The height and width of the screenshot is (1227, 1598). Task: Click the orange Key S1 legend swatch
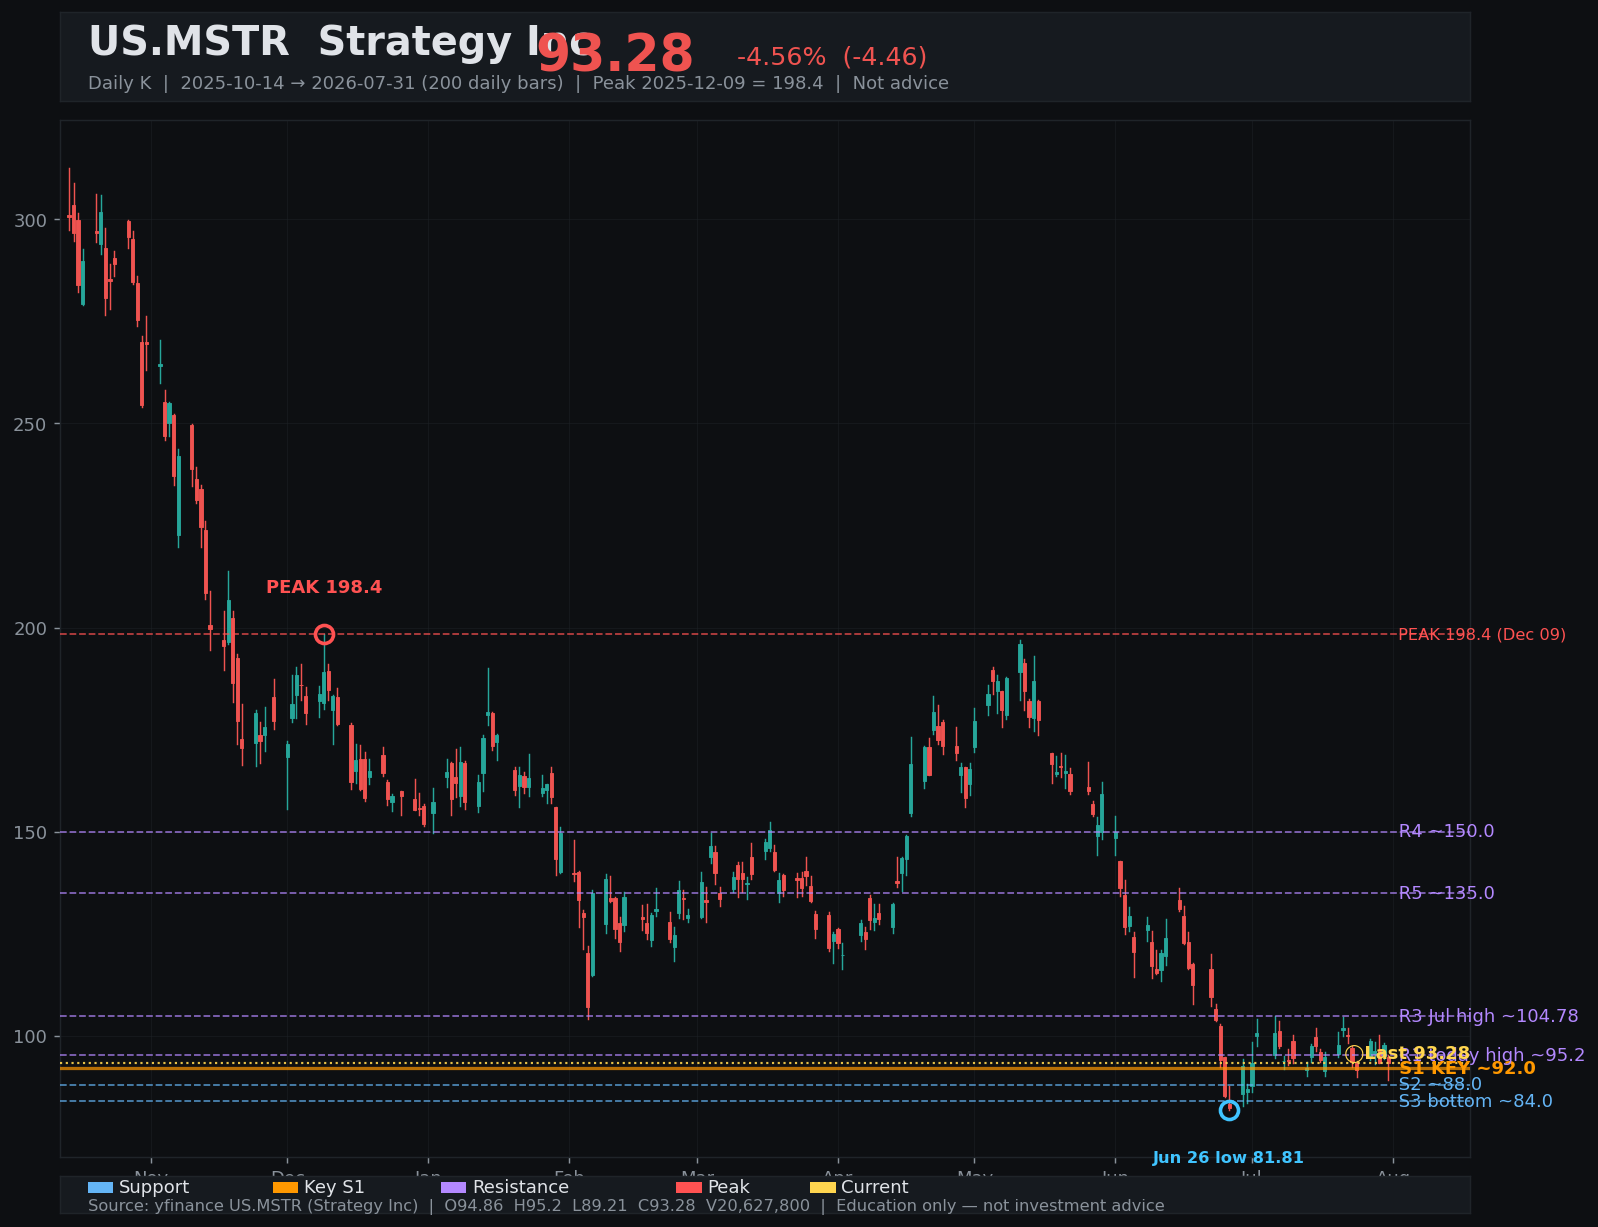coord(285,1188)
